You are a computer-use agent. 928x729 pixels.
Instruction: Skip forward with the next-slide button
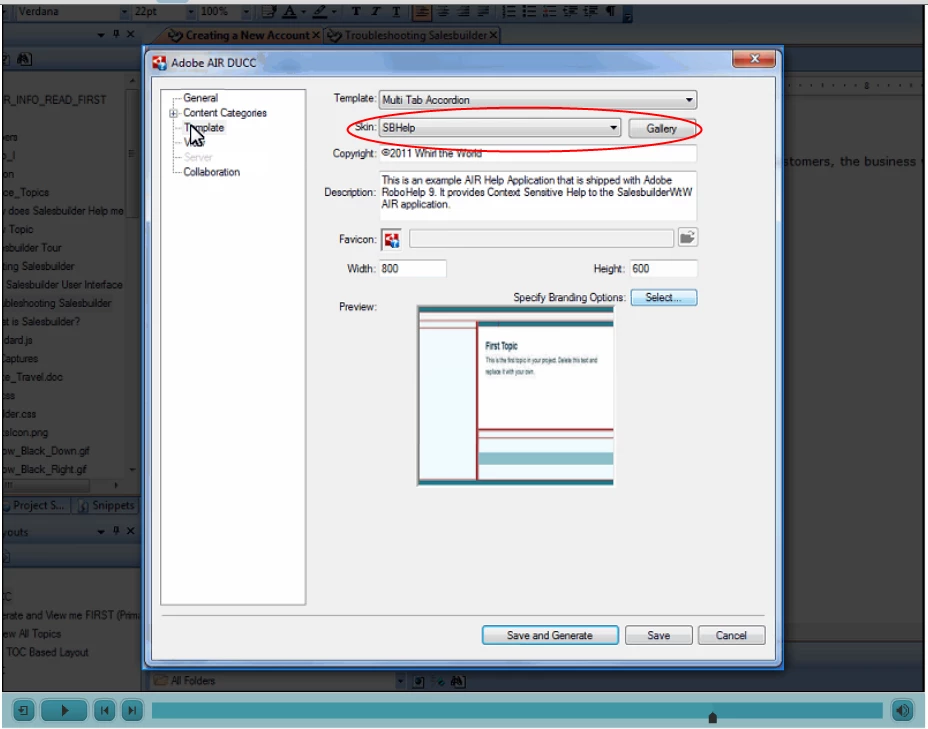[132, 710]
